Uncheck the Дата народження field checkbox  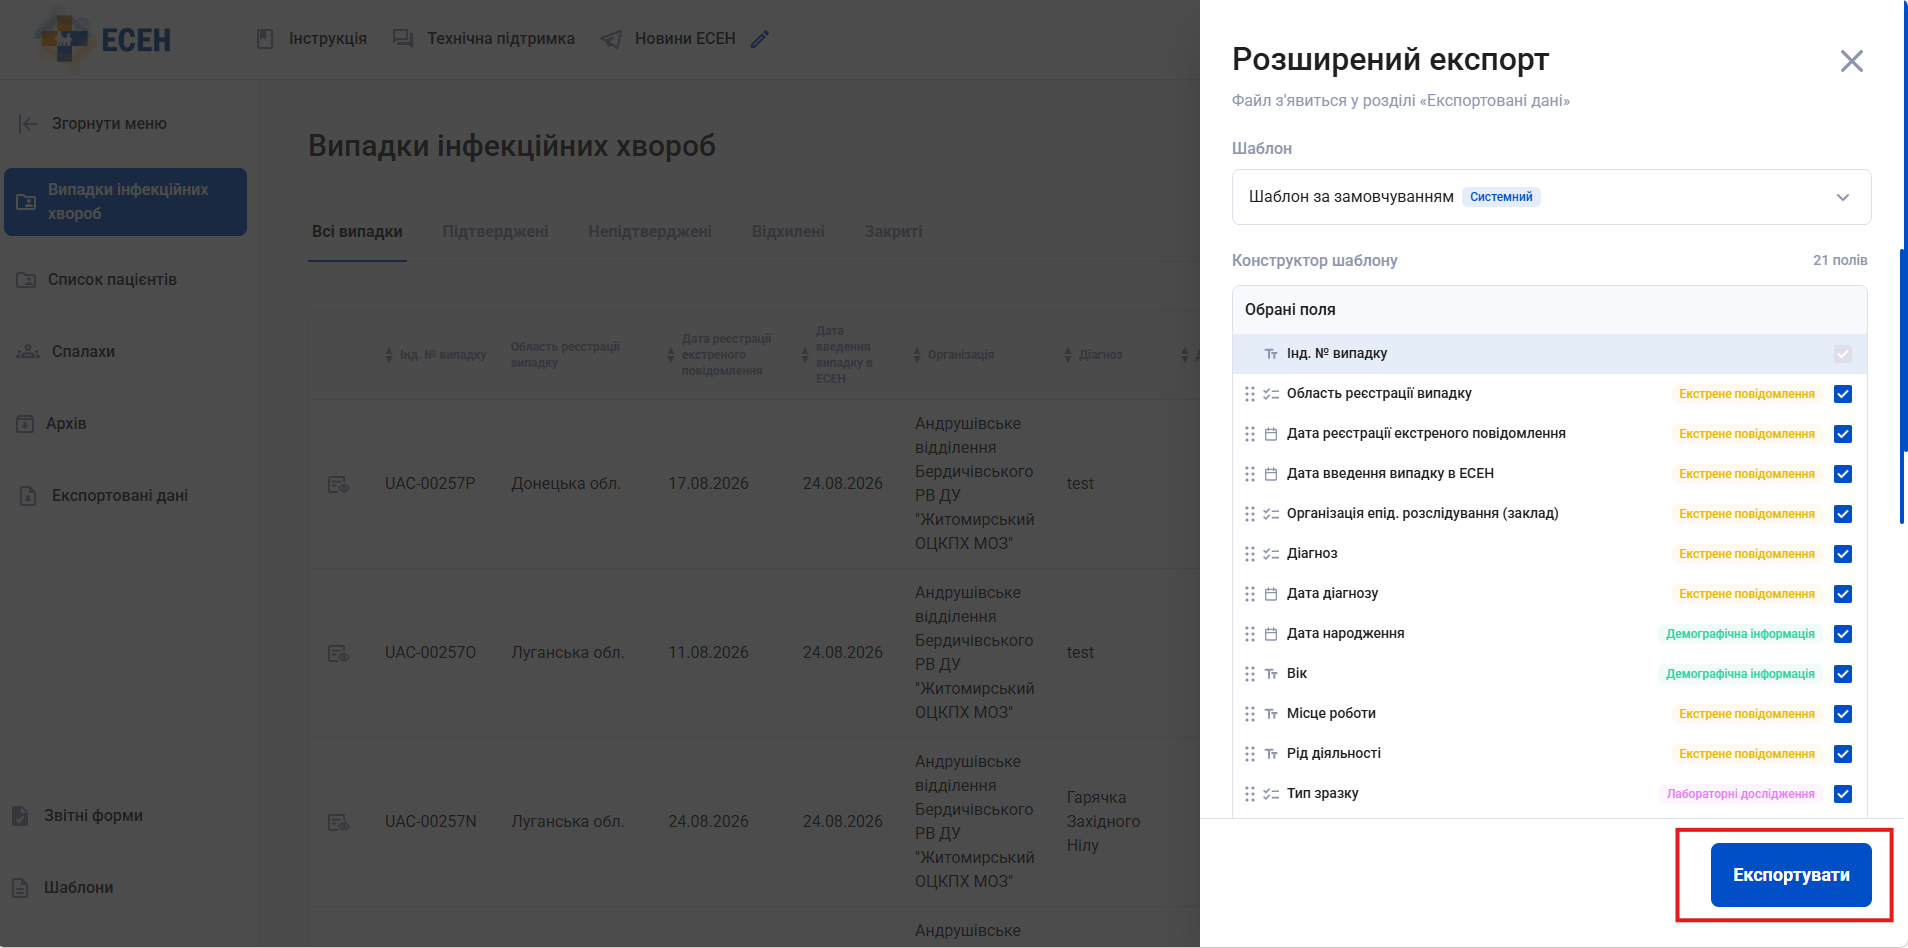pos(1843,634)
